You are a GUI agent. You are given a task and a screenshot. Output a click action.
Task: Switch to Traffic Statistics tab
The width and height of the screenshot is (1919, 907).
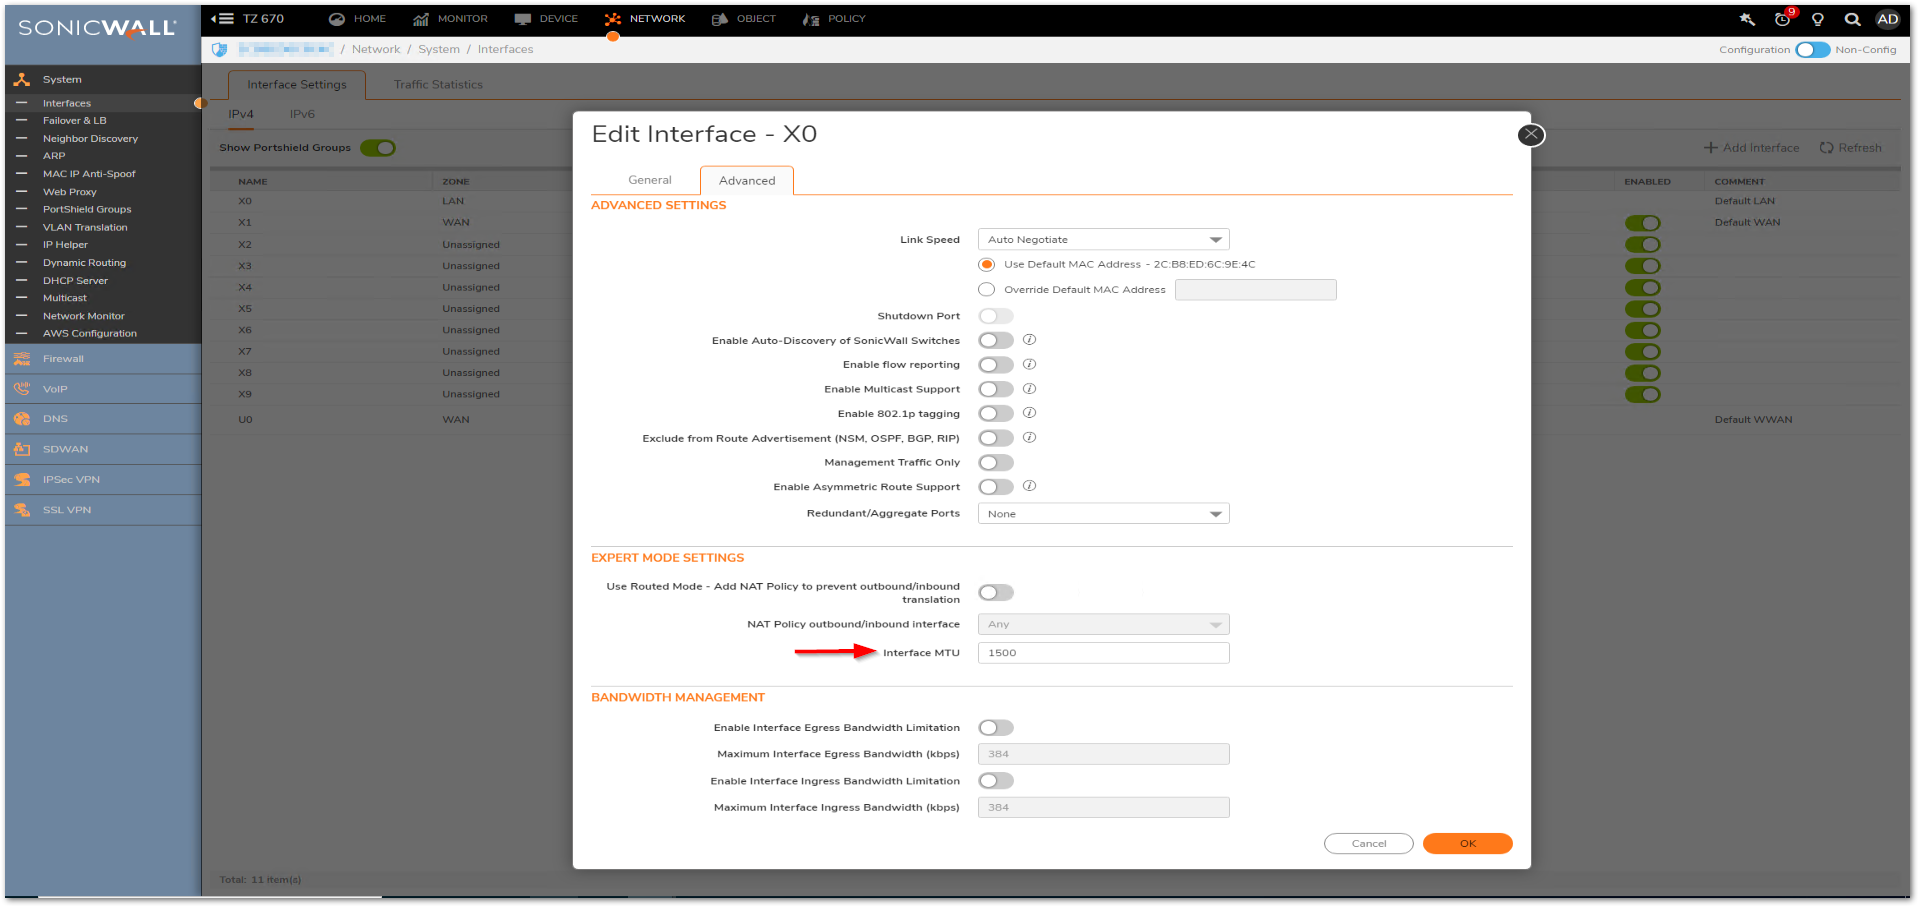(x=438, y=85)
